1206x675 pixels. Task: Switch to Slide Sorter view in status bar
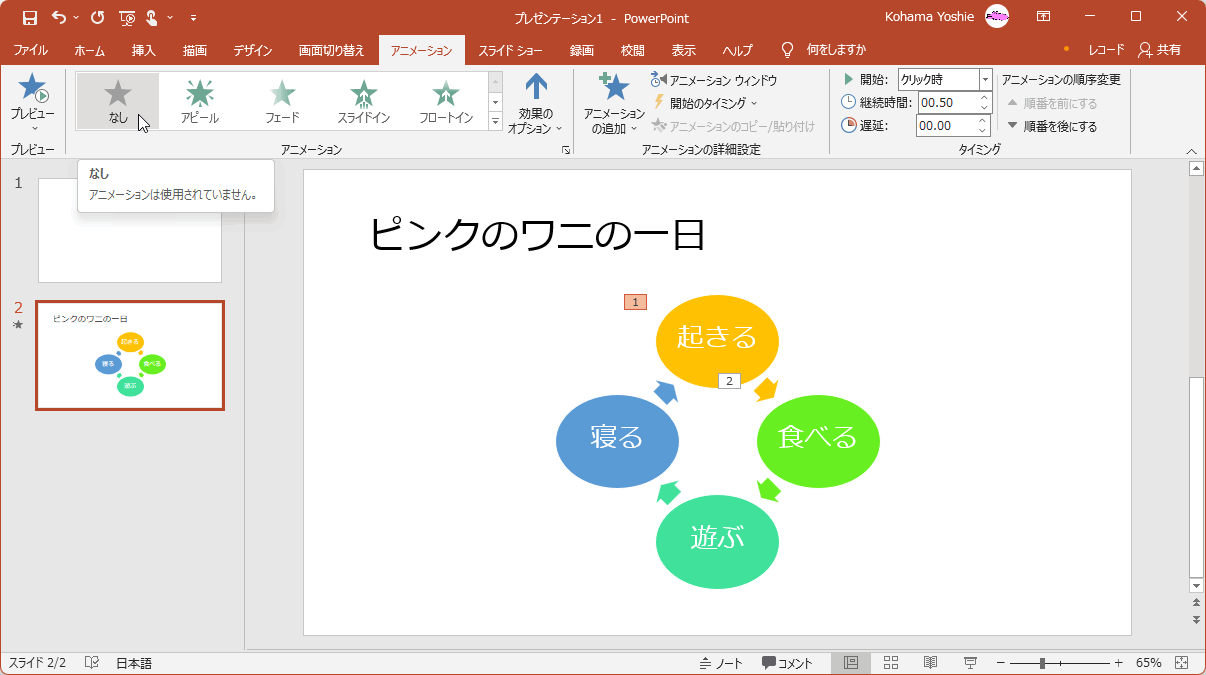[890, 662]
